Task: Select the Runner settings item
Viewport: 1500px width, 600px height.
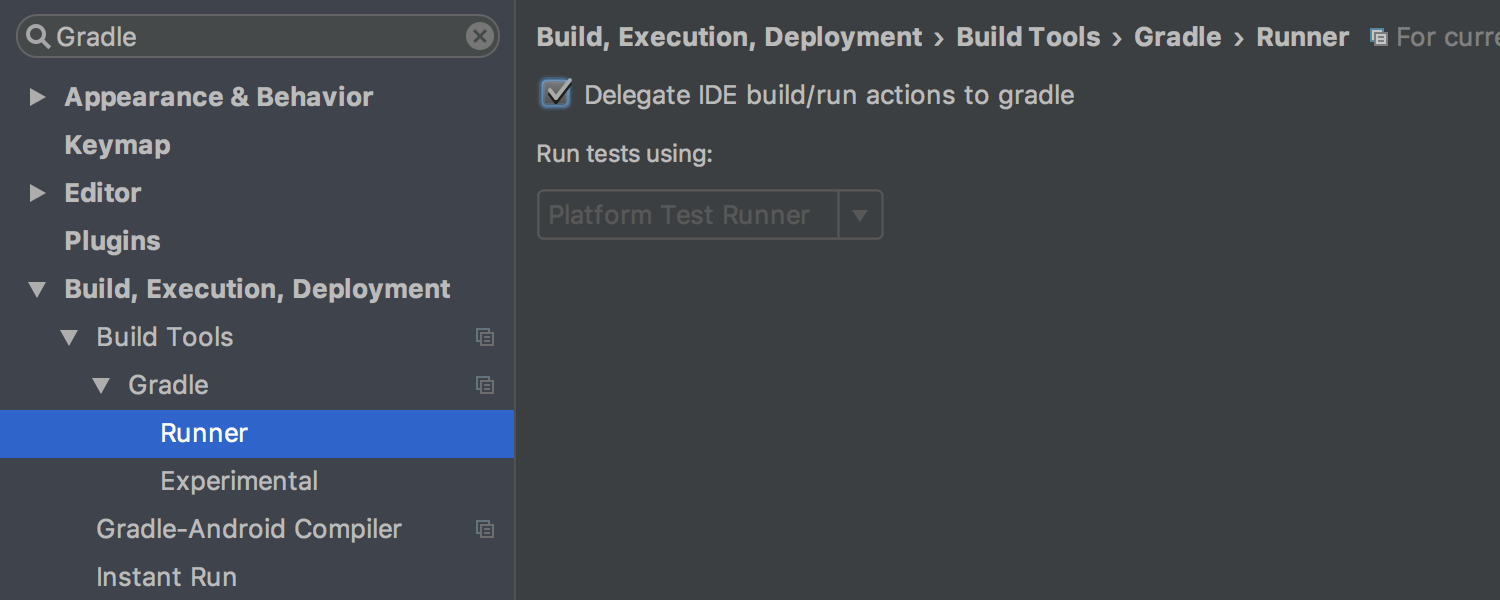Action: [204, 433]
